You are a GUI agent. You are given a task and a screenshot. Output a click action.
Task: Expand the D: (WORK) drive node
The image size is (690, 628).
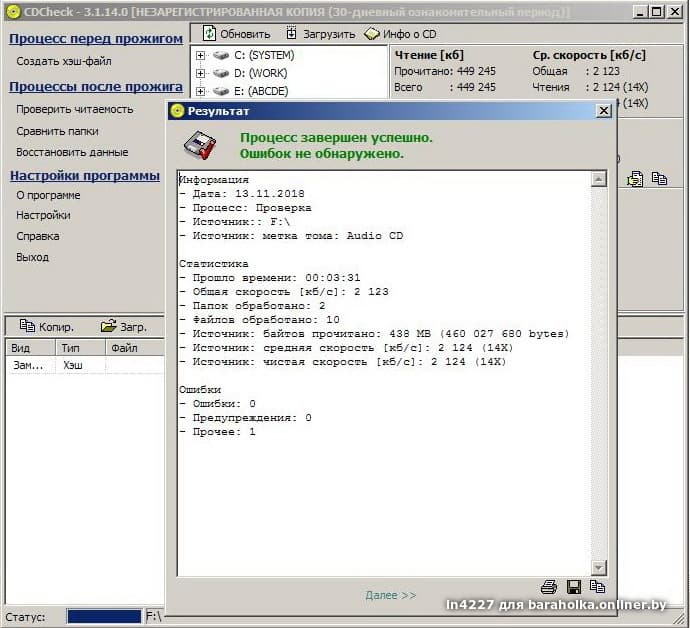pos(200,73)
